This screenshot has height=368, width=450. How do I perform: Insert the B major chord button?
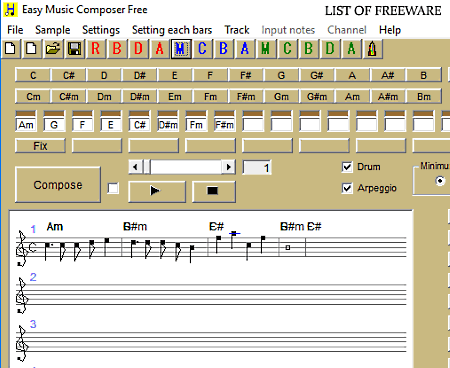(424, 75)
